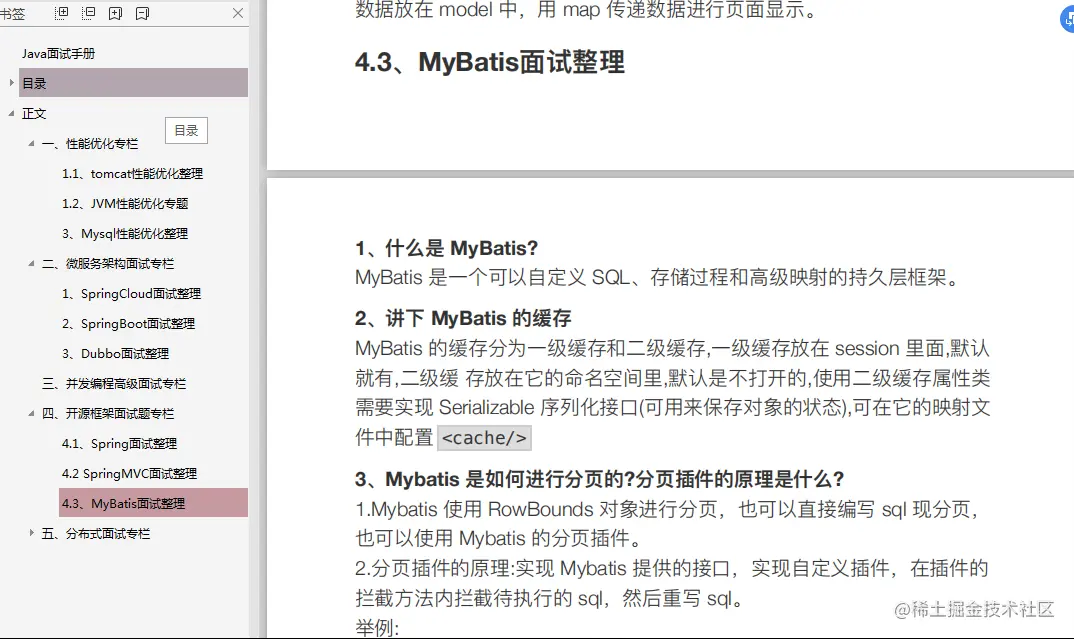This screenshot has height=639, width=1074.
Task: Jump to 四、开源框架面试题专栏 bookmark
Action: (108, 413)
